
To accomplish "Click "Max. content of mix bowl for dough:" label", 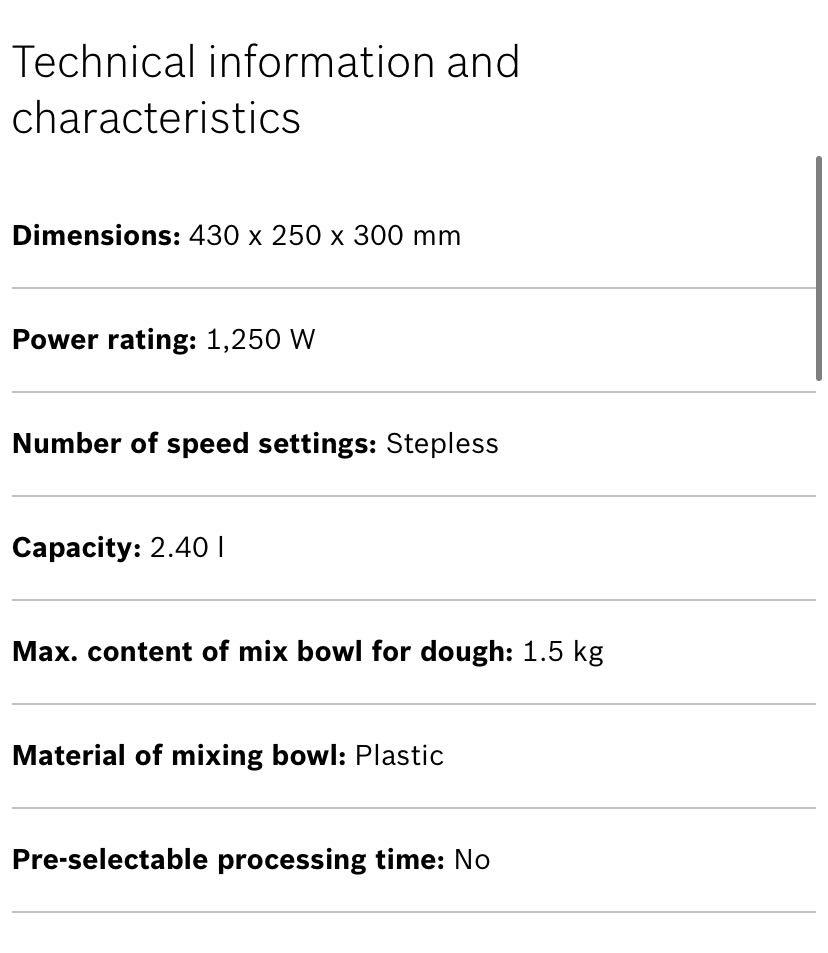I will pyautogui.click(x=262, y=652).
